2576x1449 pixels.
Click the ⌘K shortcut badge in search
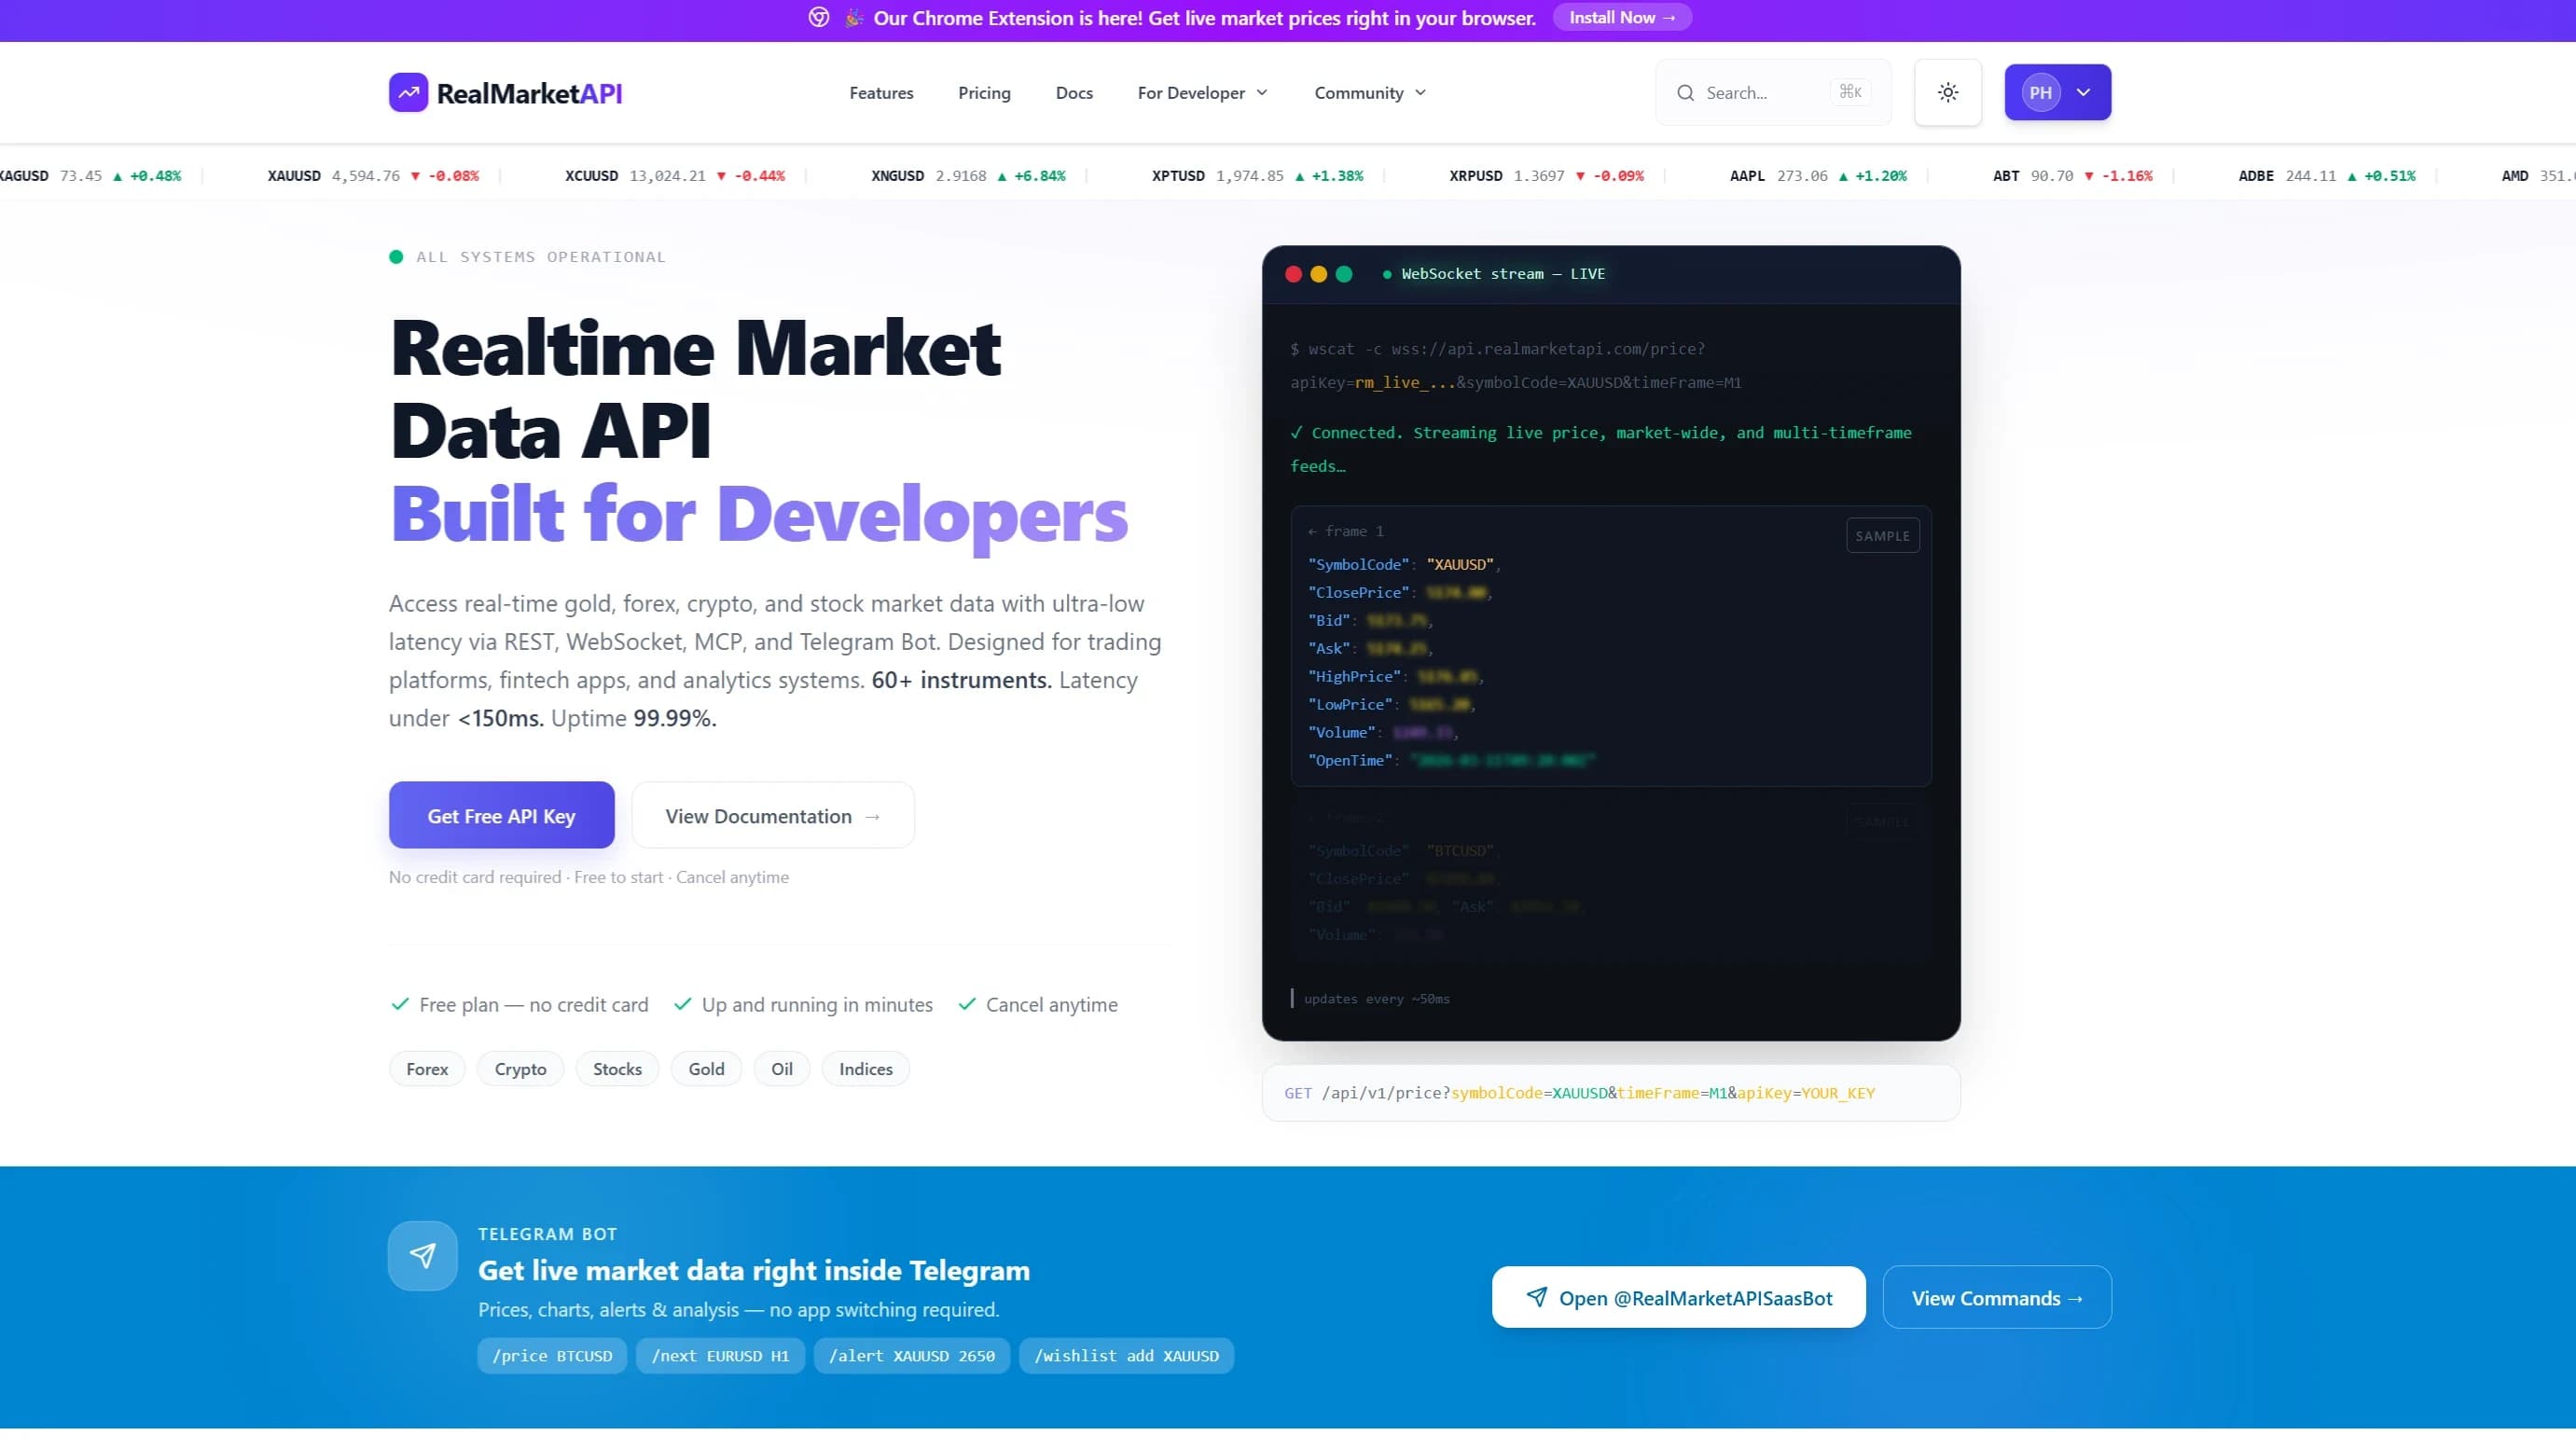click(1850, 92)
